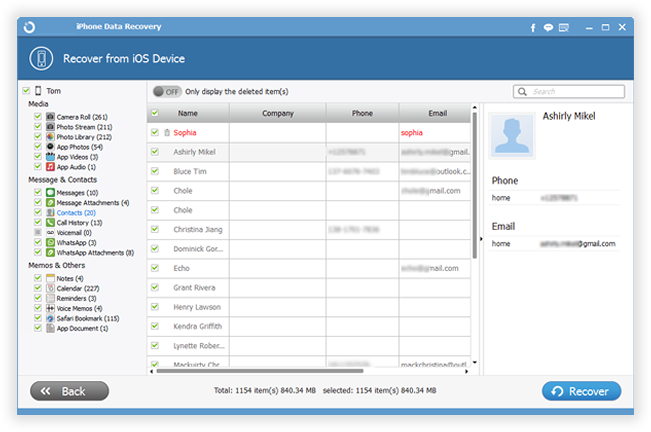The width and height of the screenshot is (651, 432).
Task: Sort by the Company column header
Action: point(277,113)
